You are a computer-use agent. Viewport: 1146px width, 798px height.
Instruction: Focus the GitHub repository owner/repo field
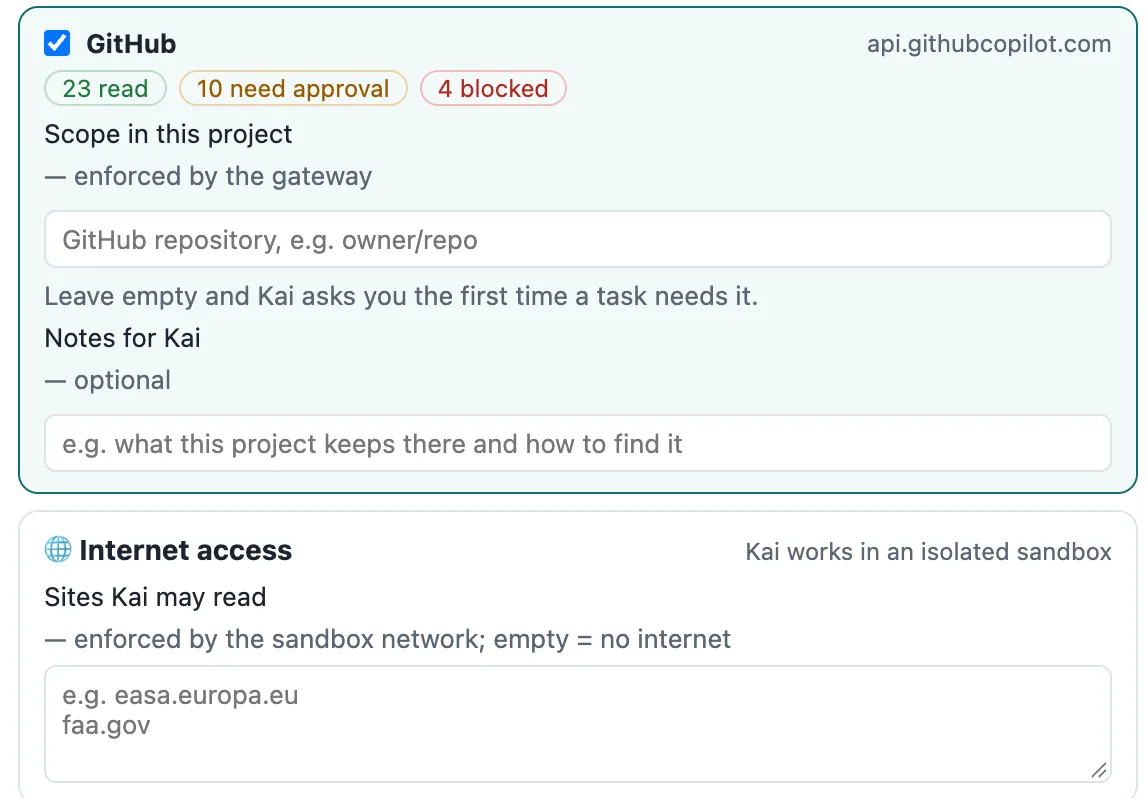point(578,240)
